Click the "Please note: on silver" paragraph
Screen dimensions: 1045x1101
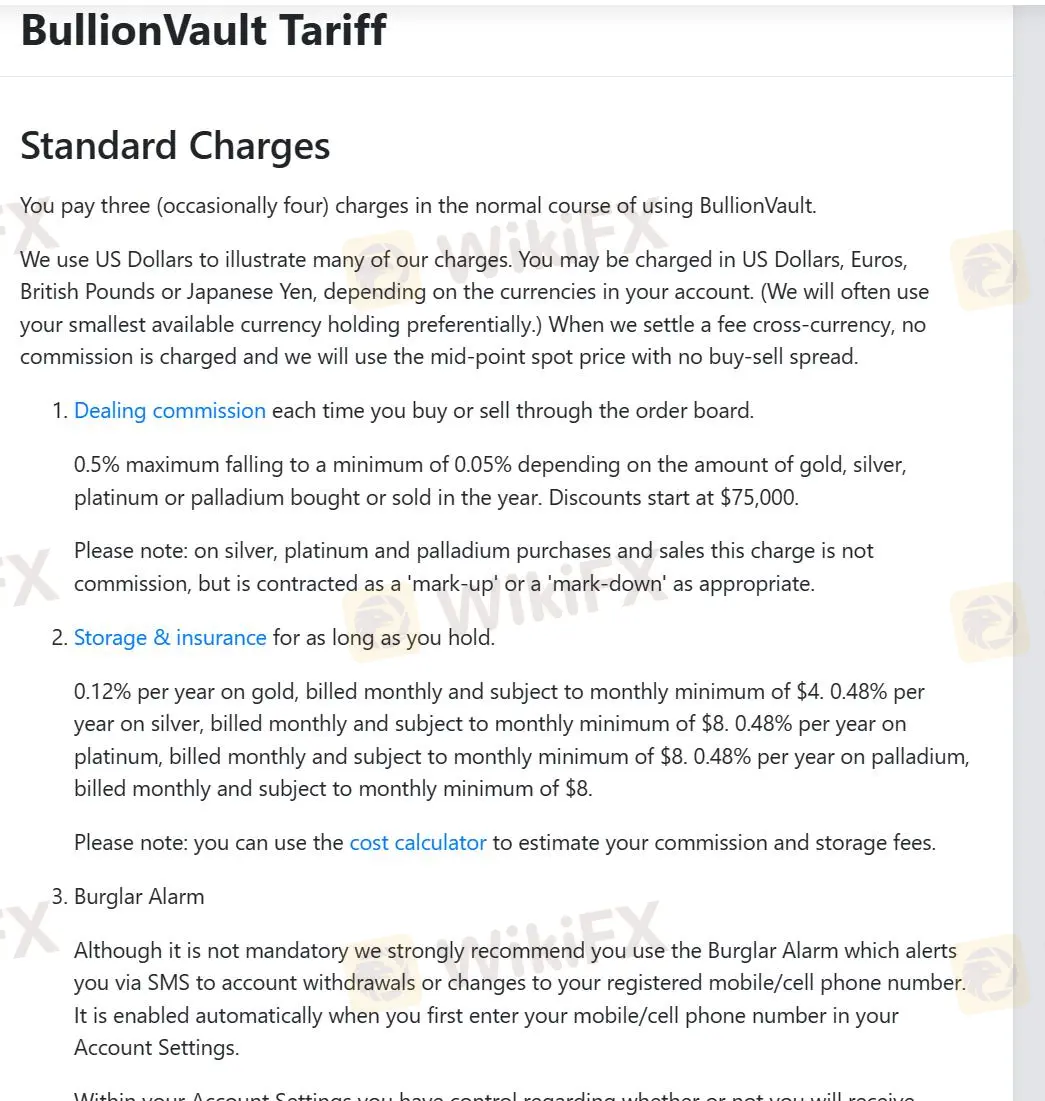click(474, 567)
